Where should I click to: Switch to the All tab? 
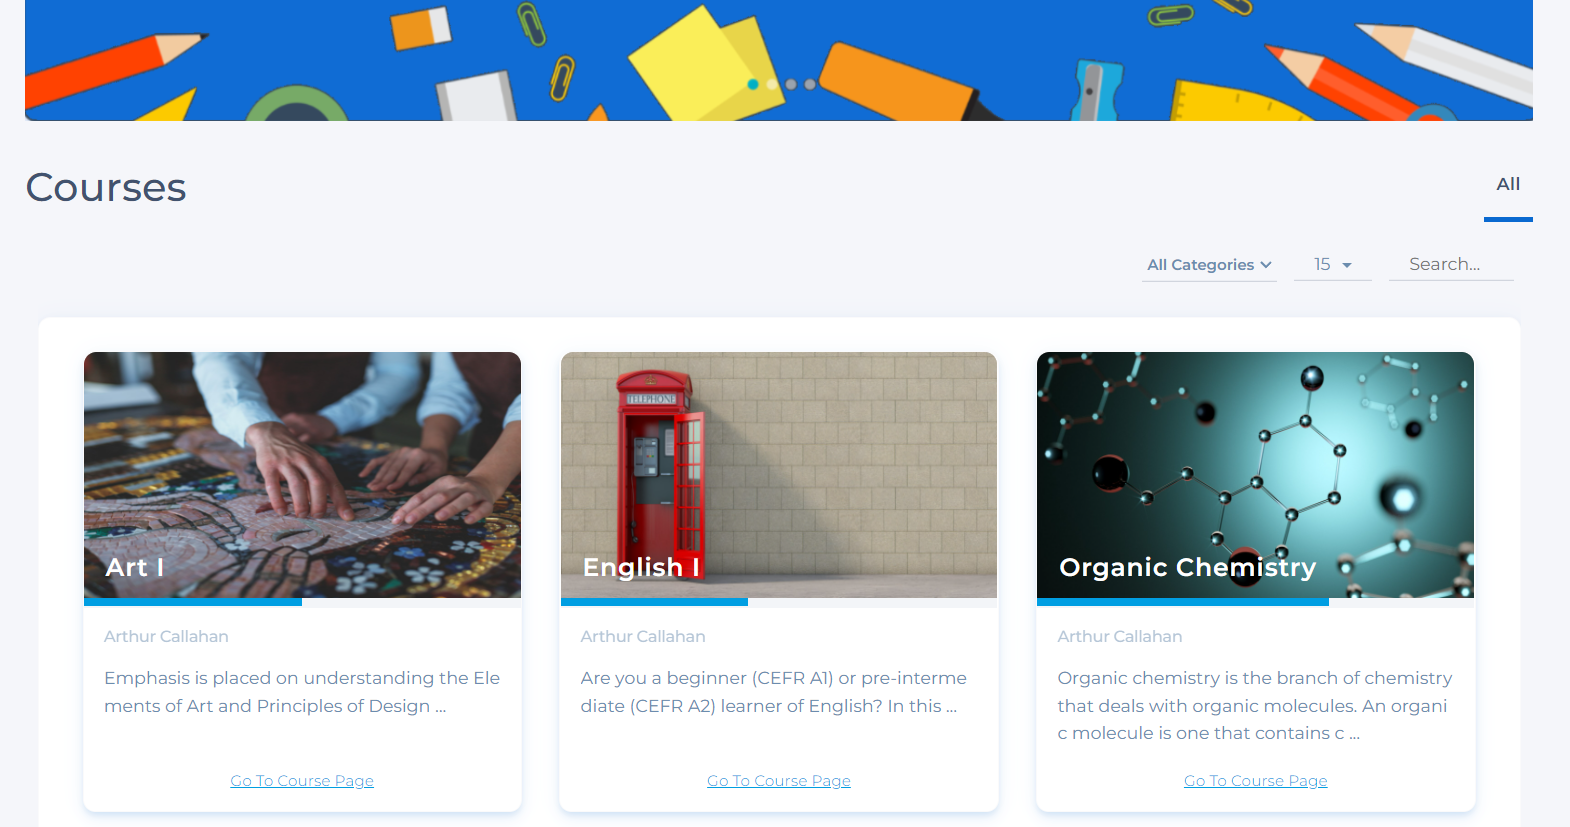click(x=1508, y=184)
